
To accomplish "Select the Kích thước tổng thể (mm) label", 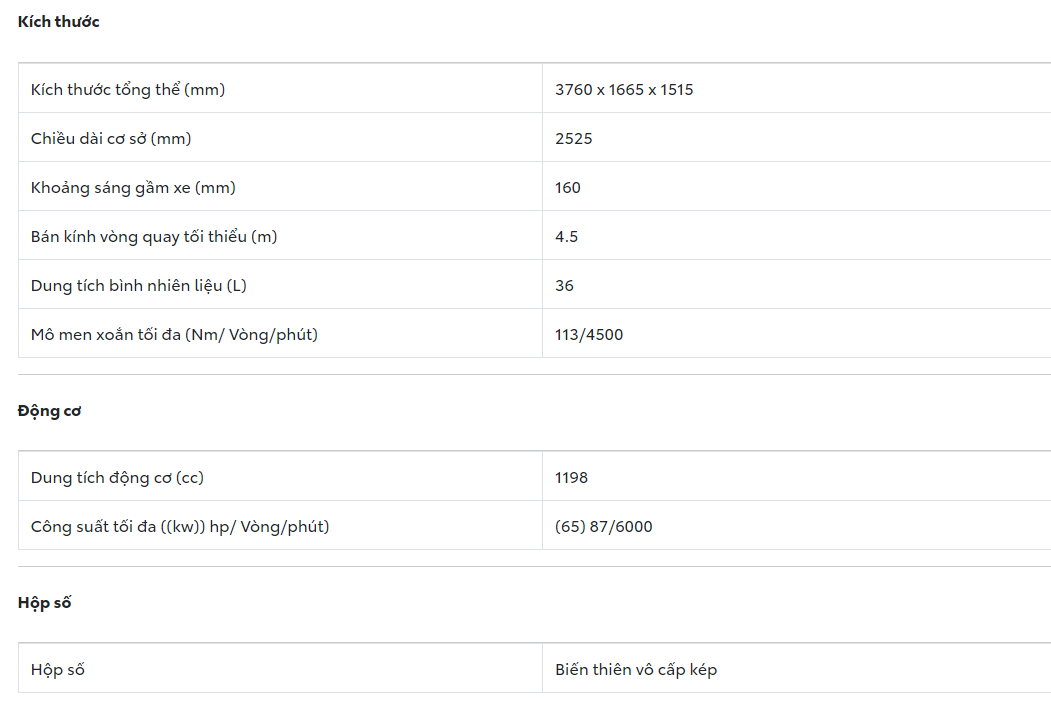I will tap(128, 90).
